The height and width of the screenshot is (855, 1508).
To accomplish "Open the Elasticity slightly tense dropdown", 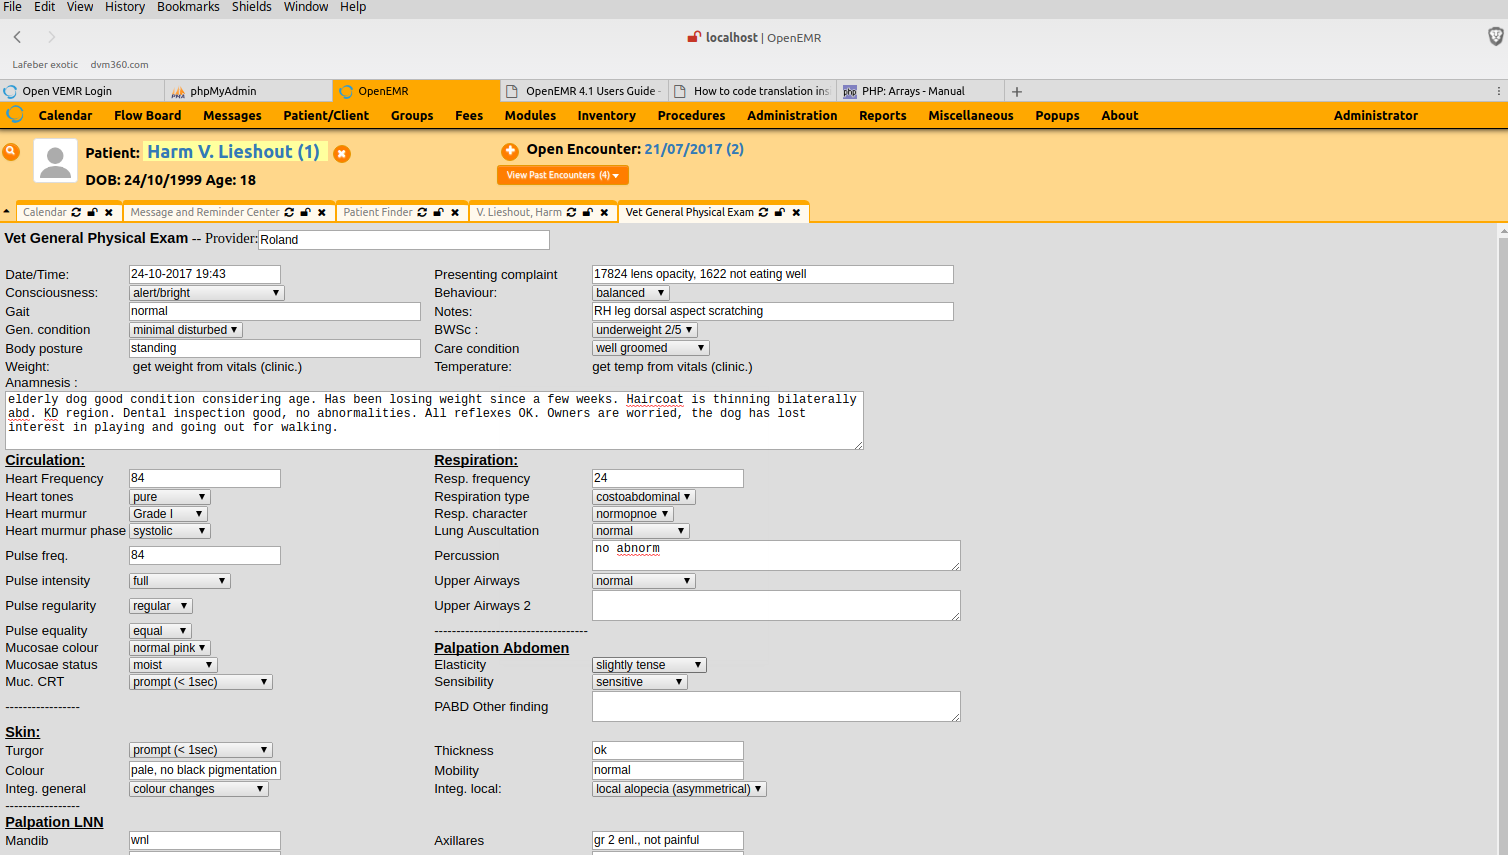I will pos(650,665).
